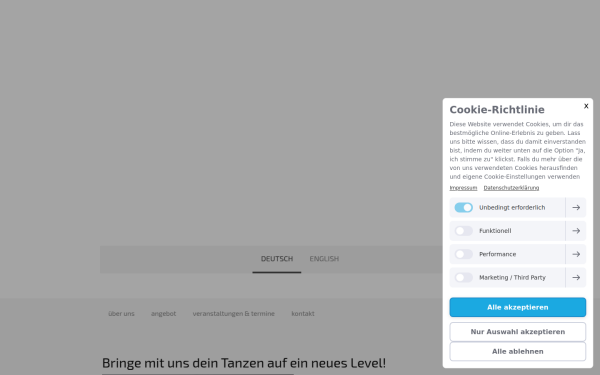Turn on the Performance cookies switch
Screen dimensions: 600x375
[463, 254]
